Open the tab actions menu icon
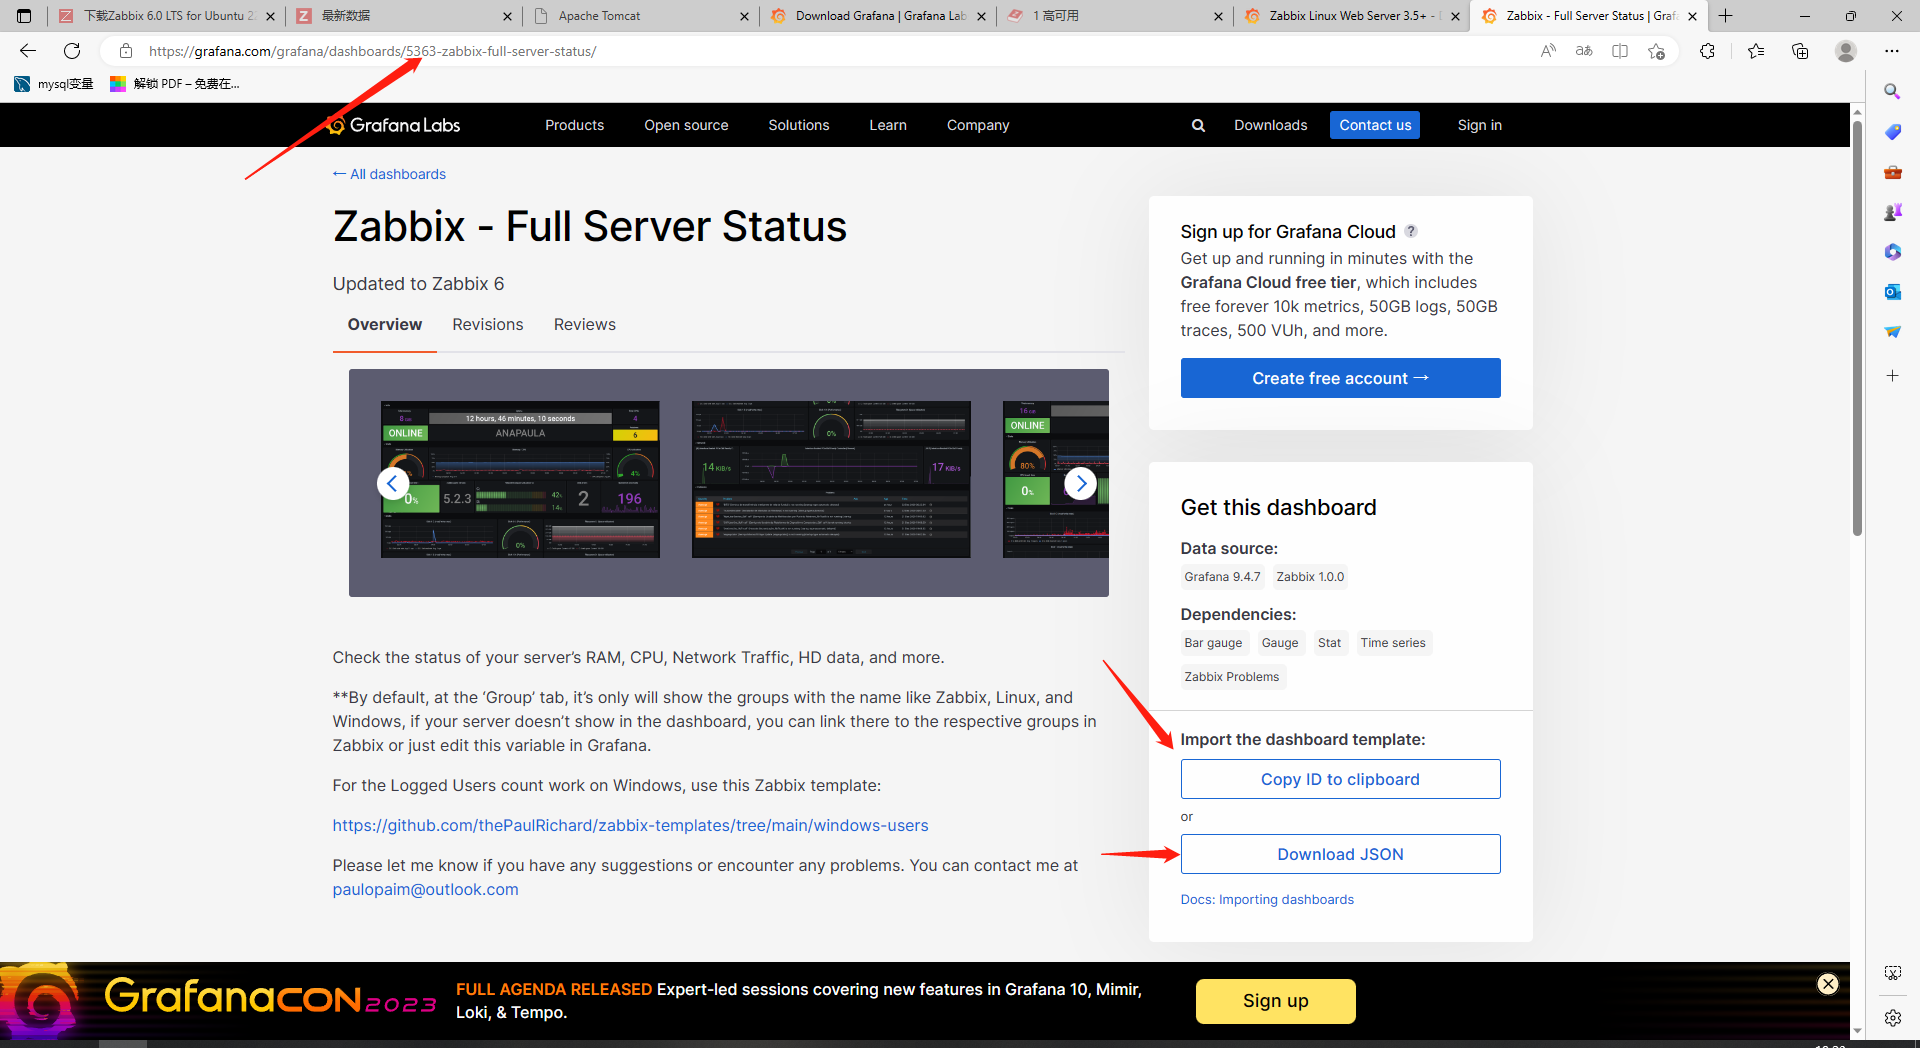Screen dimensions: 1920x1048 (24, 16)
